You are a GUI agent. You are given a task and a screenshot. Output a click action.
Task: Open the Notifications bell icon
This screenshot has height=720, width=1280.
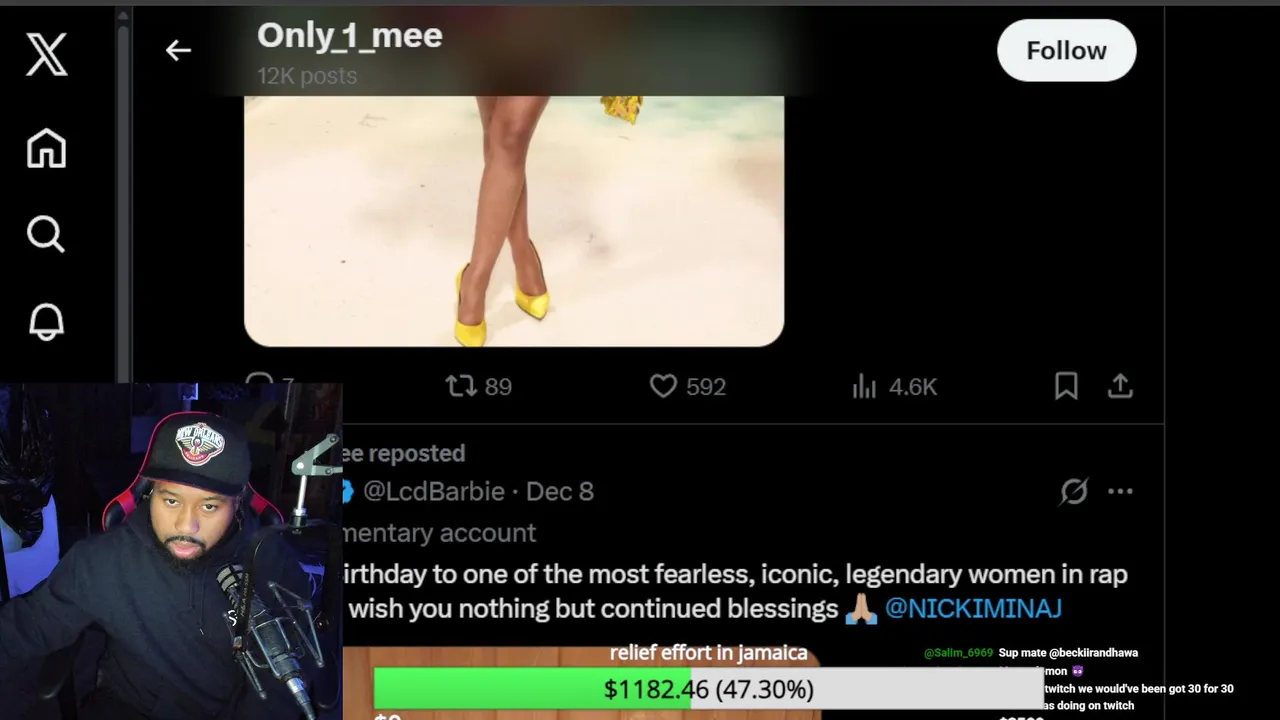click(x=46, y=321)
